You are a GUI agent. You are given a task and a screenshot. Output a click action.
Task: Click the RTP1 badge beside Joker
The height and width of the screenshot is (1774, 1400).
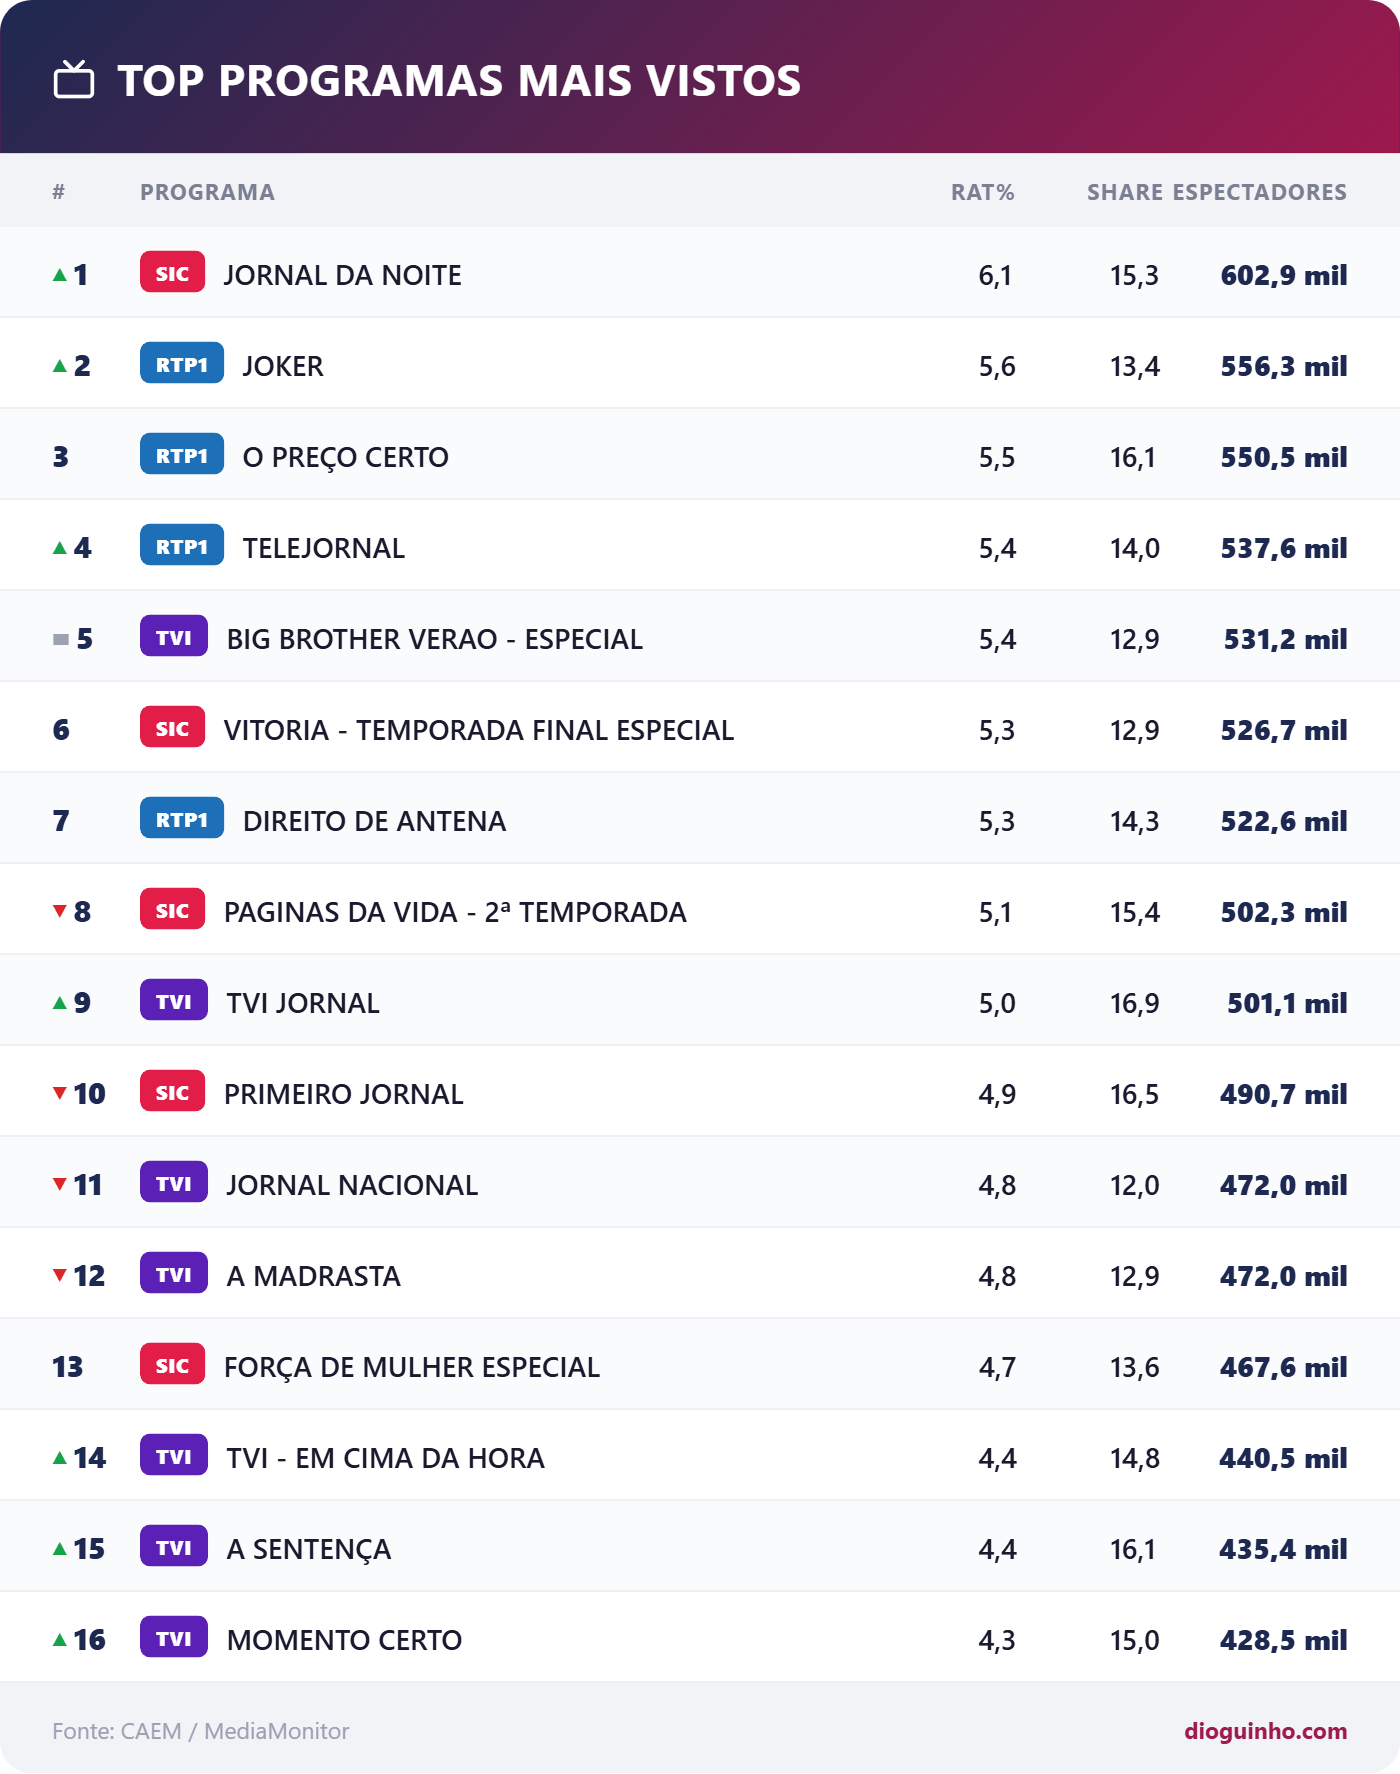(182, 364)
